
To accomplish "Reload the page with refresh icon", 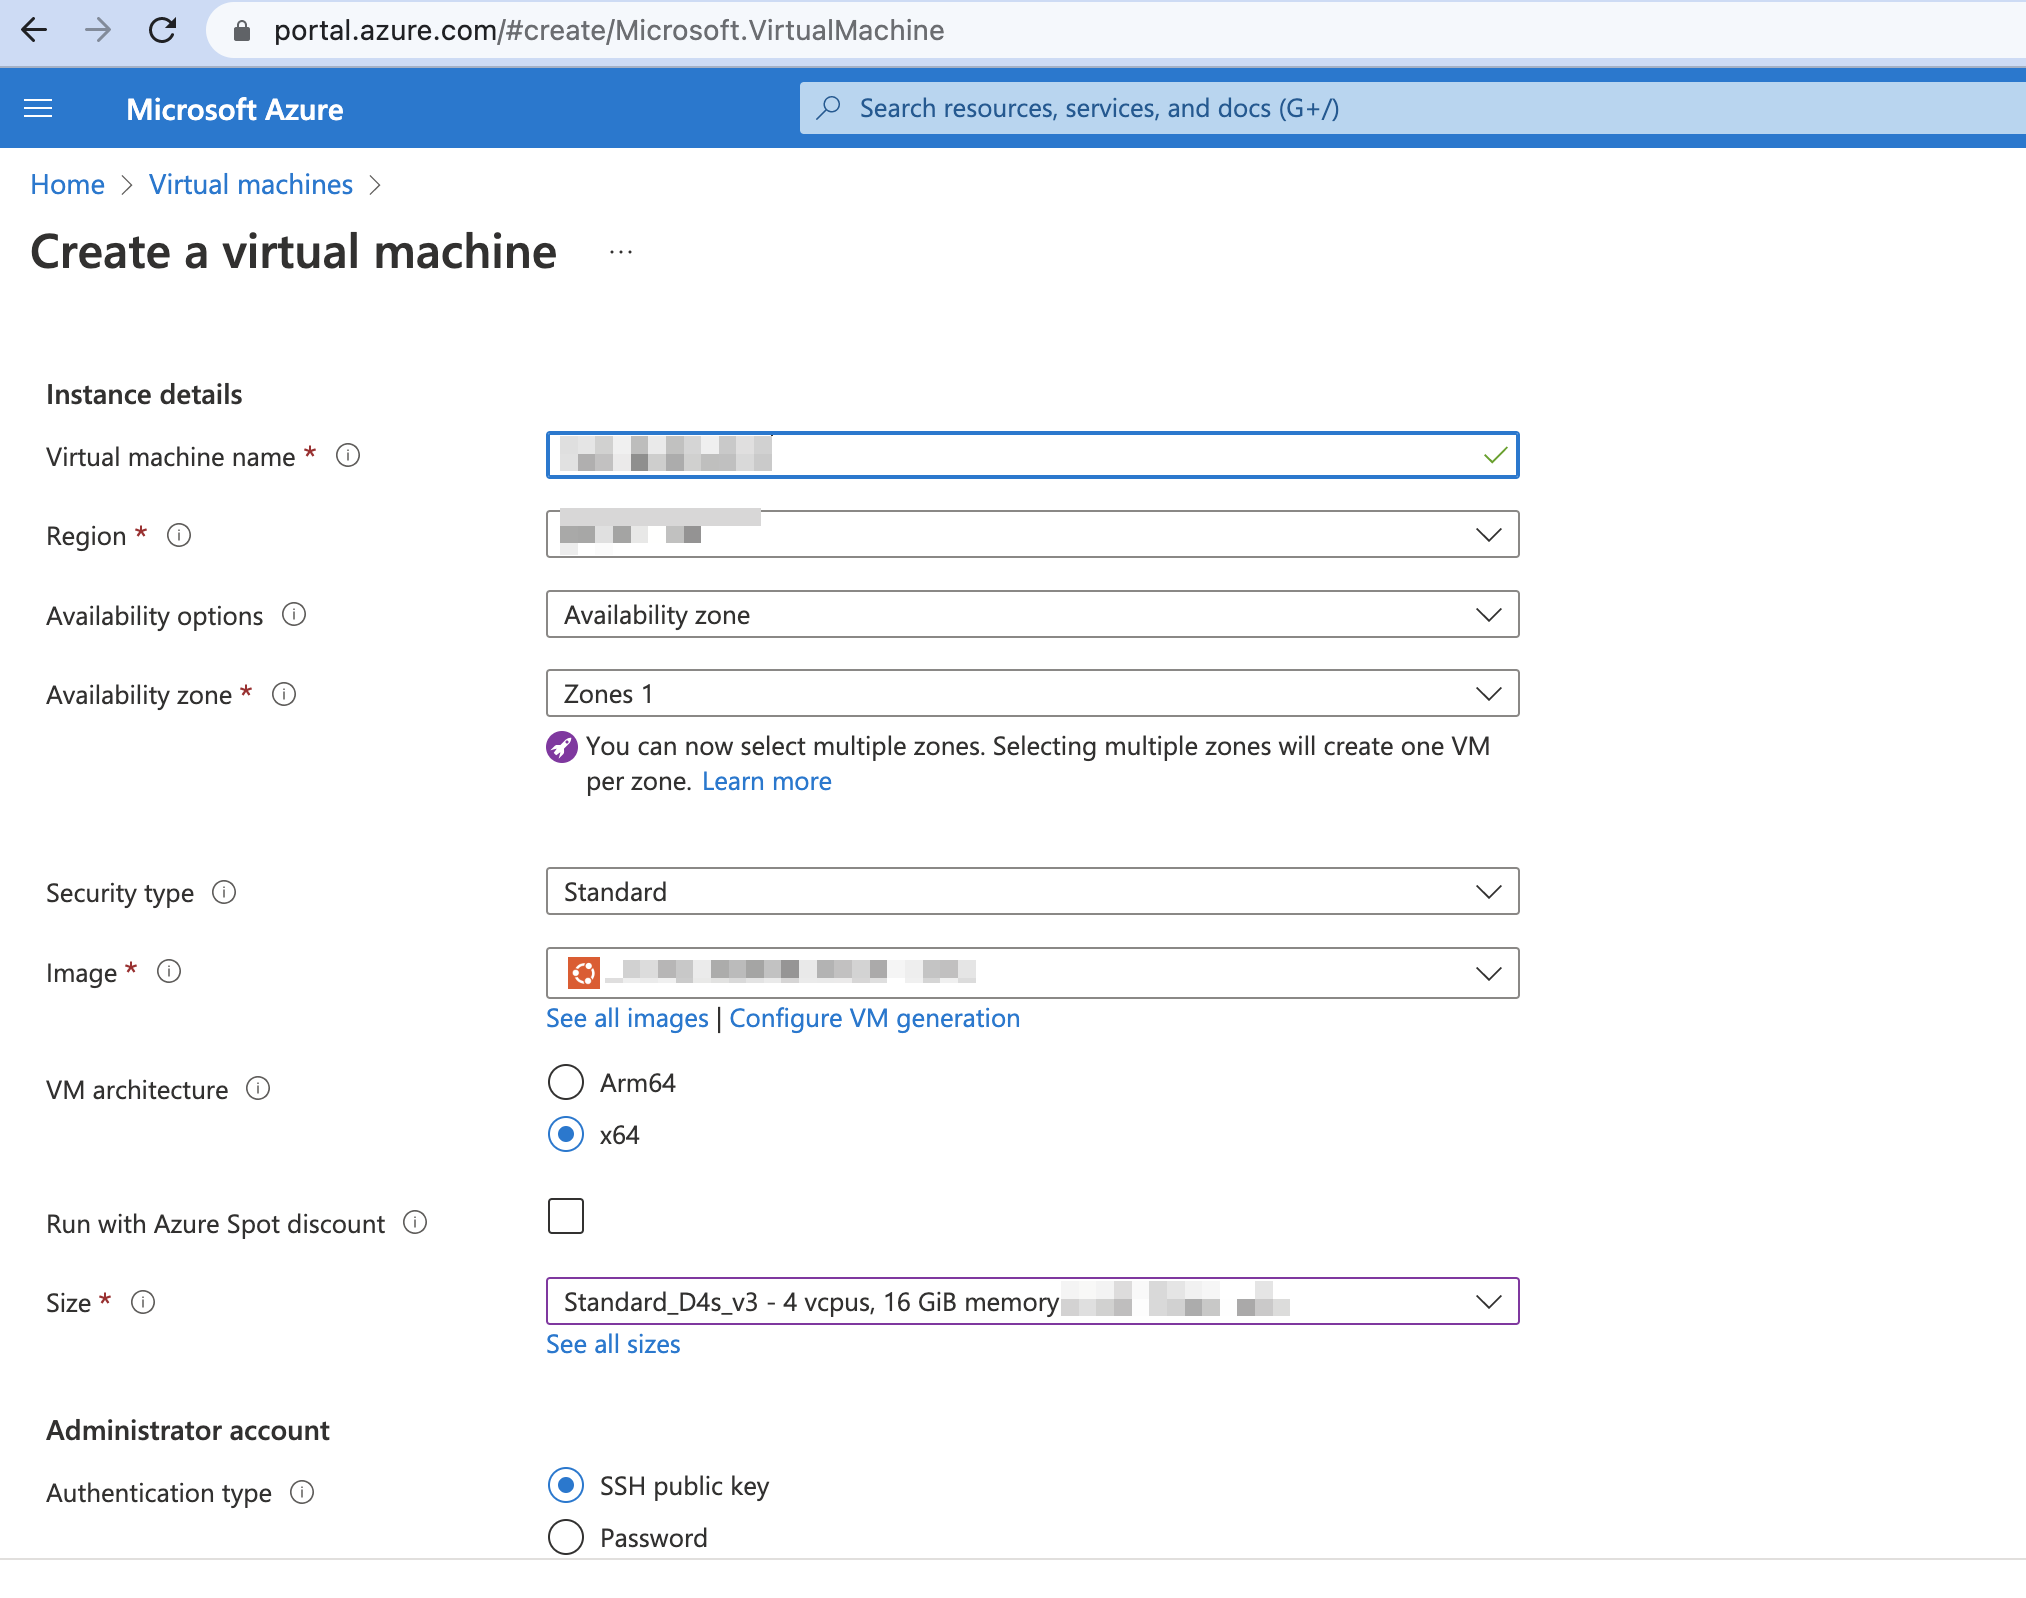I will coord(162,30).
